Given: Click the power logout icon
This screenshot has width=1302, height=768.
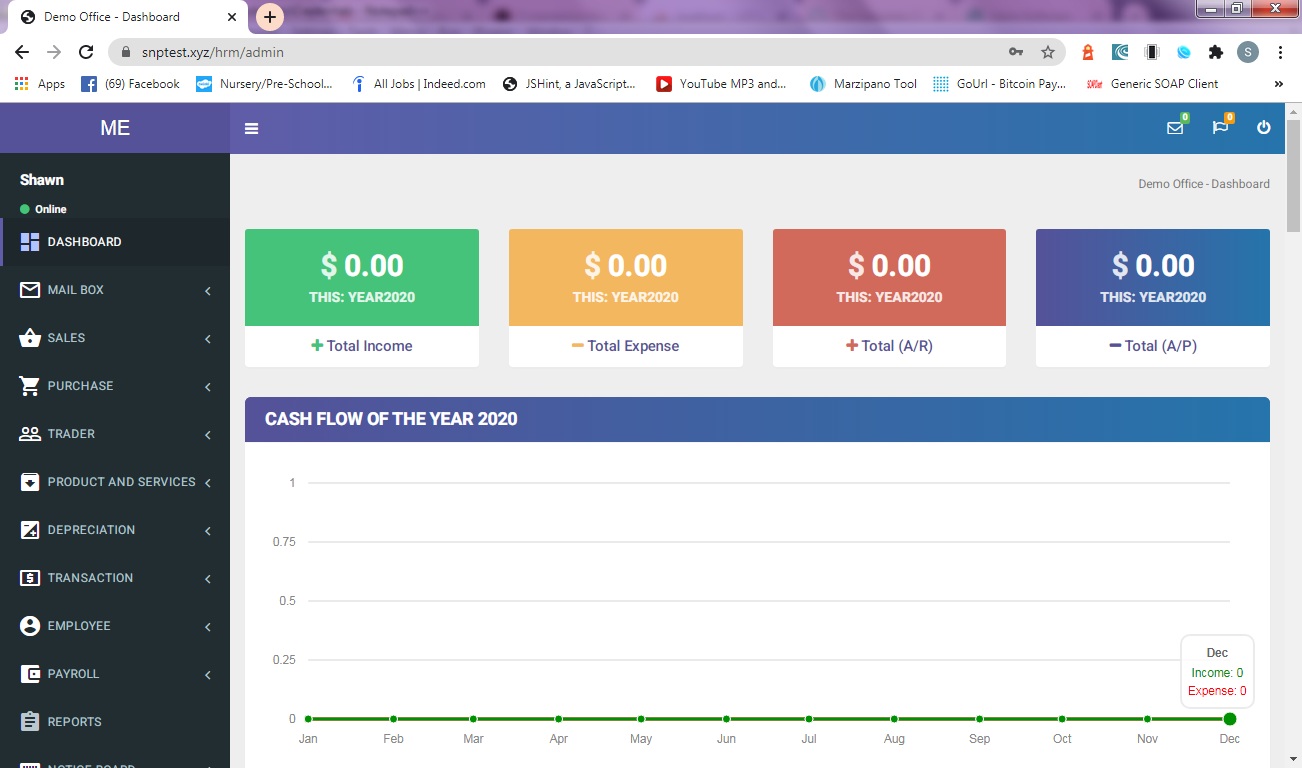Looking at the screenshot, I should point(1264,128).
